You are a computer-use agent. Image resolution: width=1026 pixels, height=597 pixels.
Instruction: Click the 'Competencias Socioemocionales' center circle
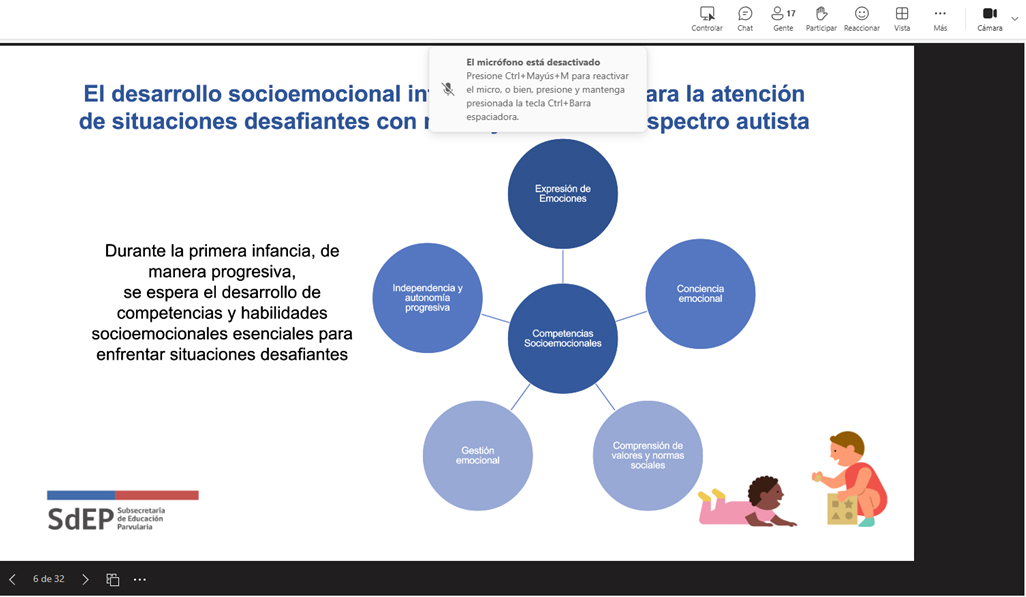563,338
